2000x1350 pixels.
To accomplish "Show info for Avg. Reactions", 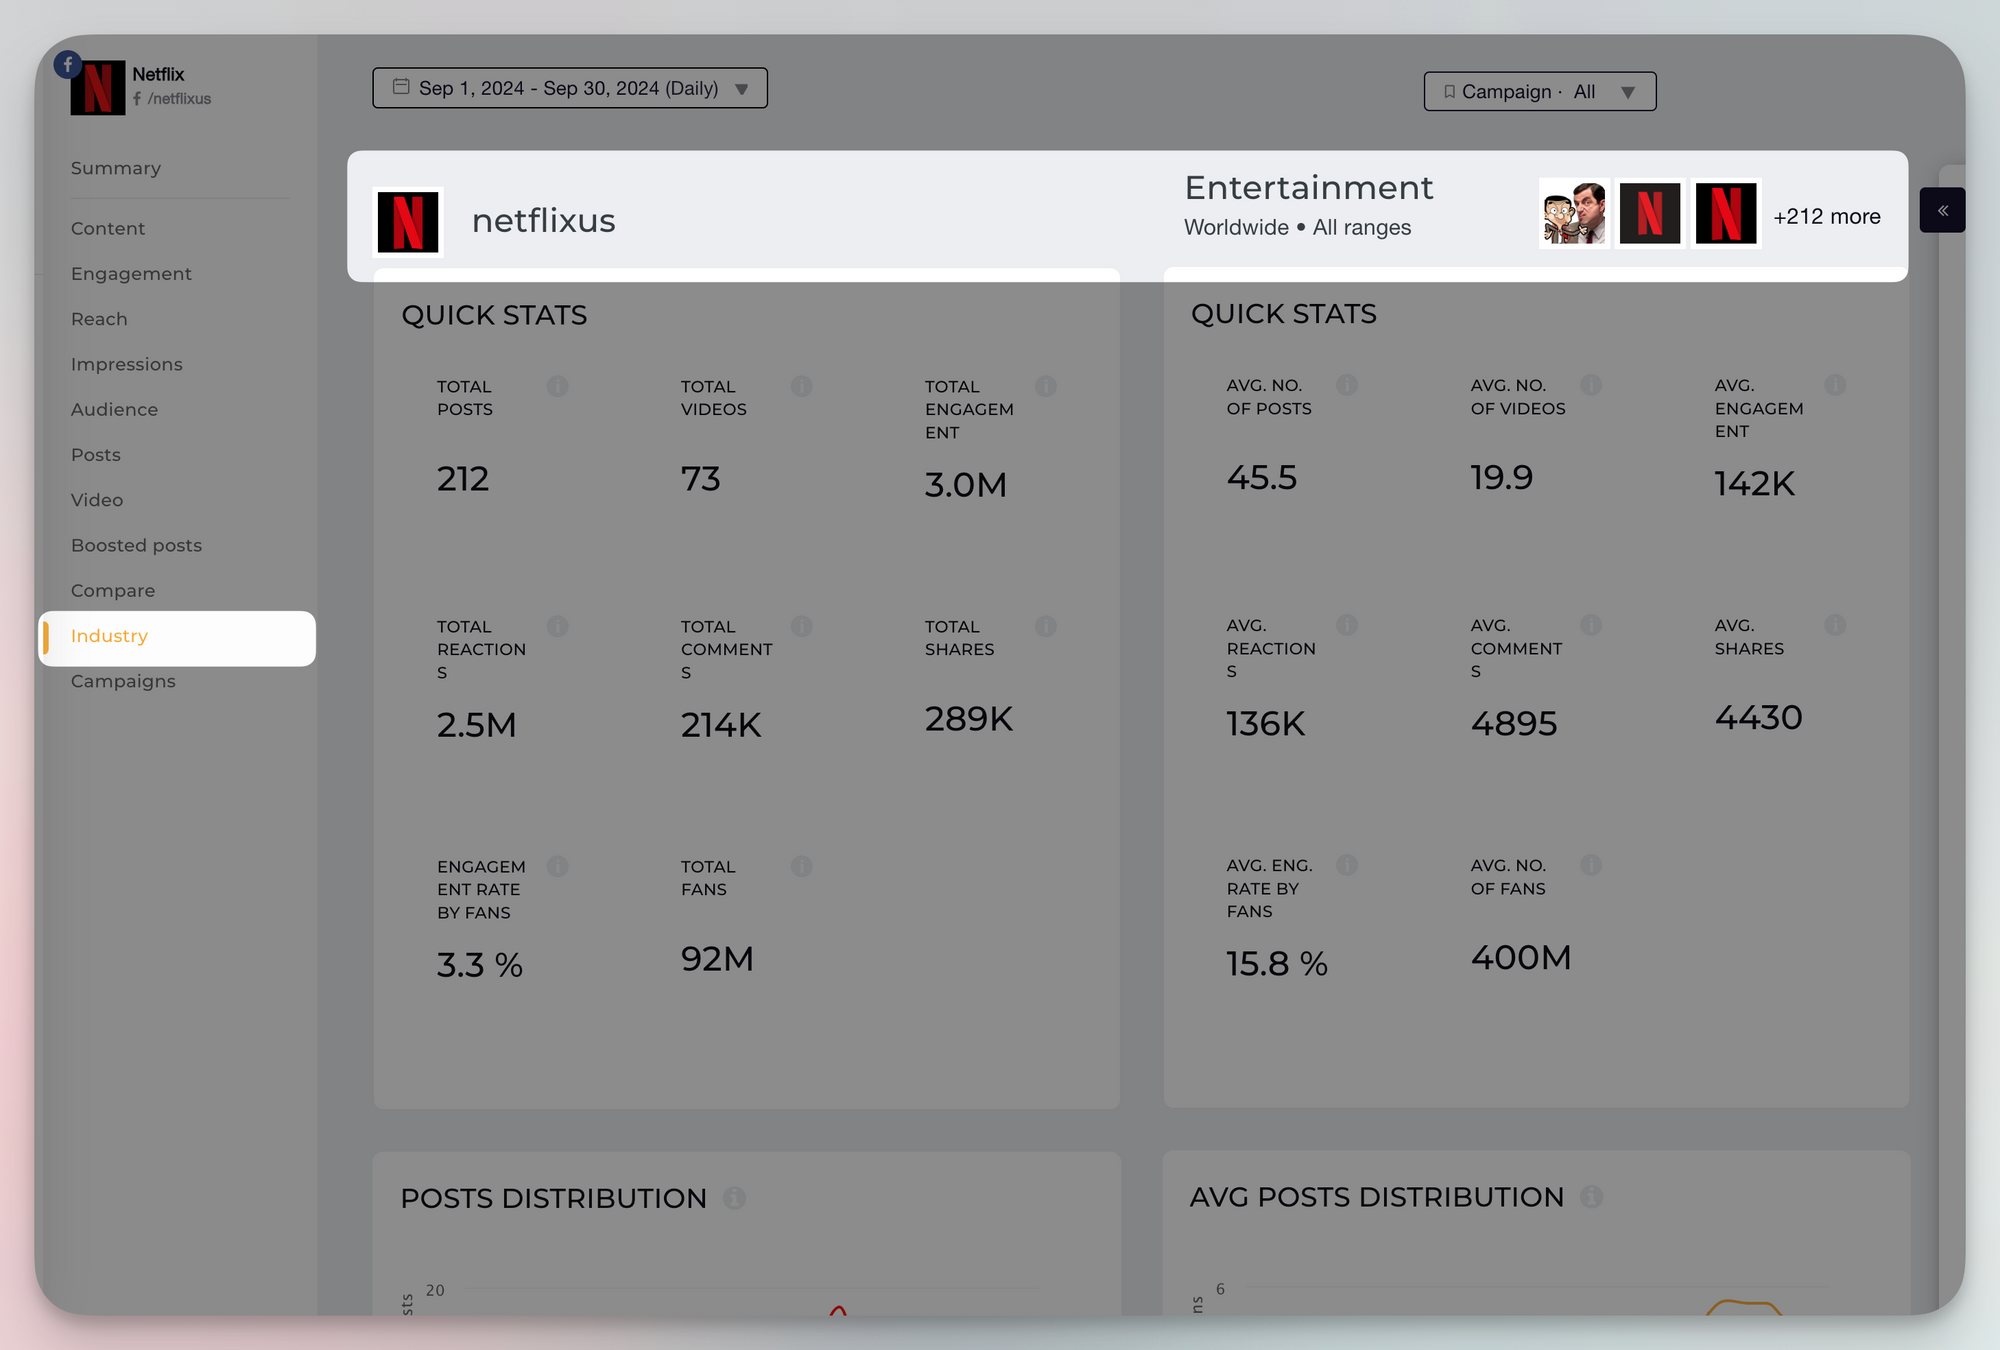I will (1348, 625).
